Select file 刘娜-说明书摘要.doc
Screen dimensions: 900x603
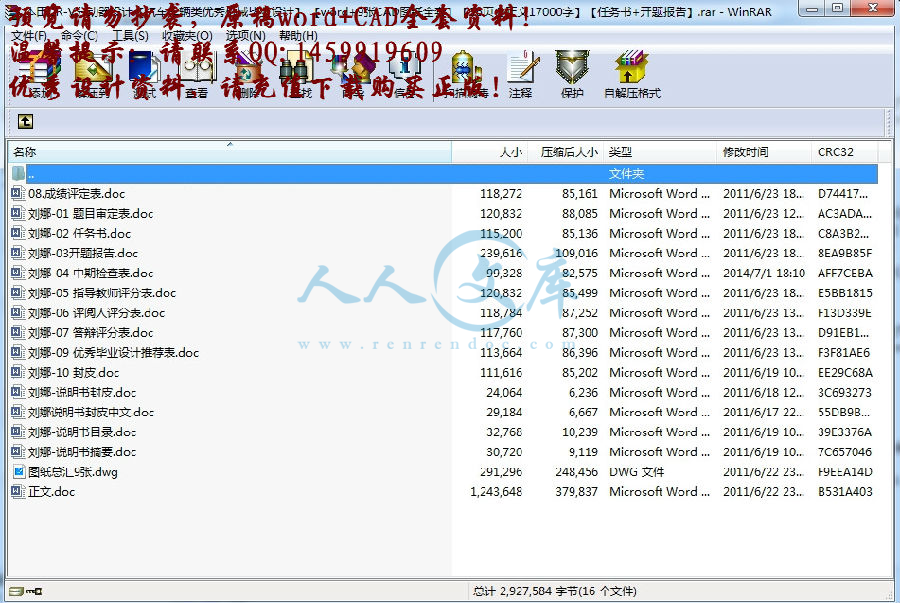pos(443,452)
